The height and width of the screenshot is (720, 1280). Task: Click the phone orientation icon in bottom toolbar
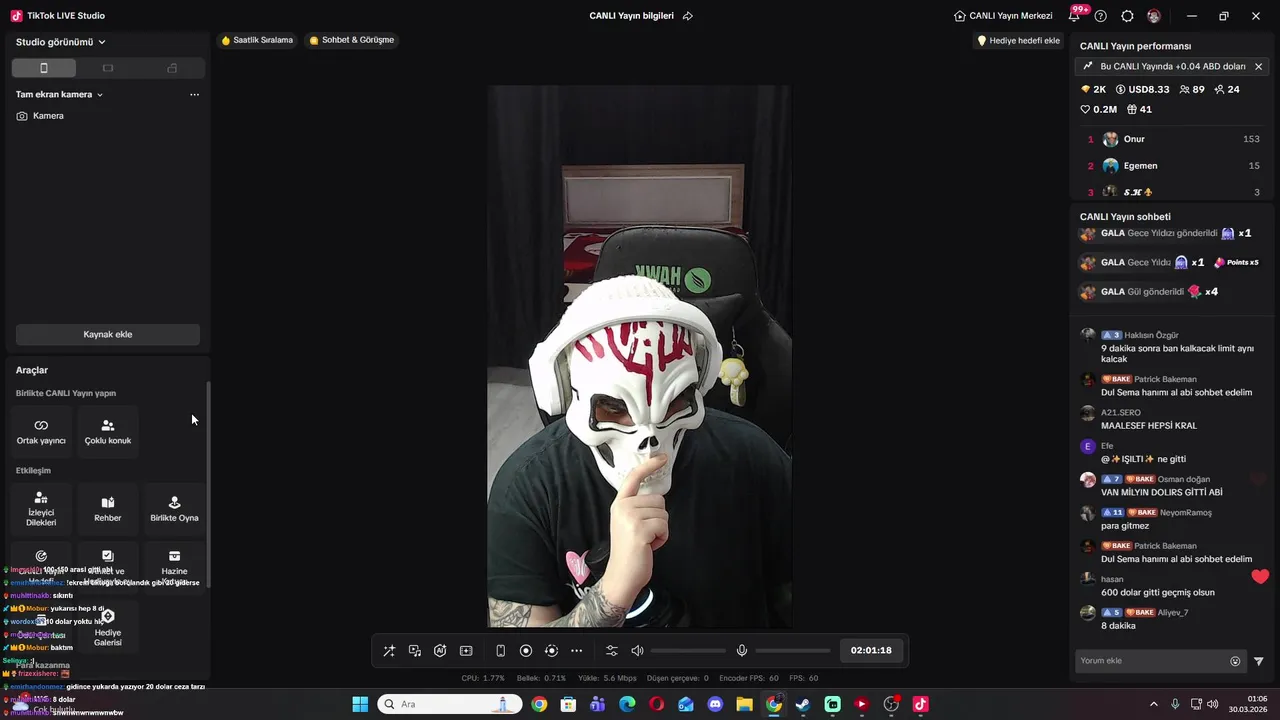pyautogui.click(x=500, y=651)
